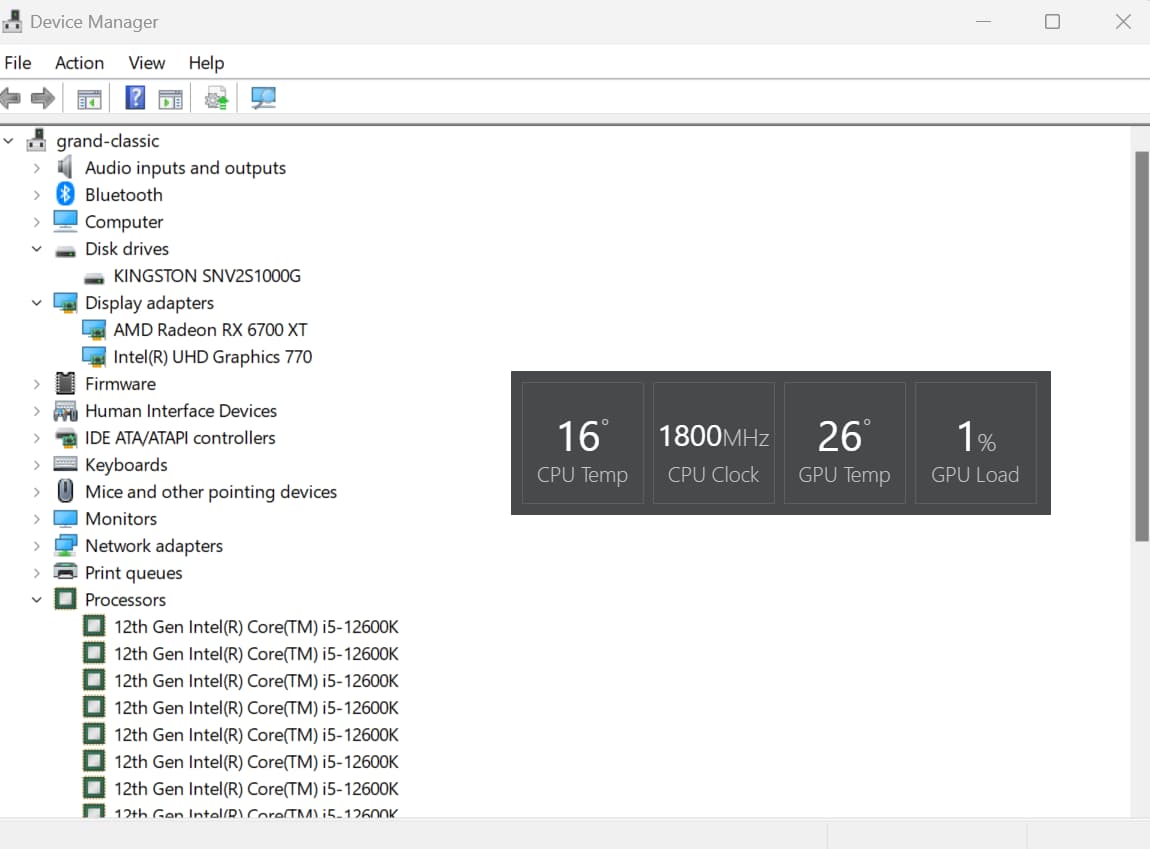Open the View menu

pos(147,63)
